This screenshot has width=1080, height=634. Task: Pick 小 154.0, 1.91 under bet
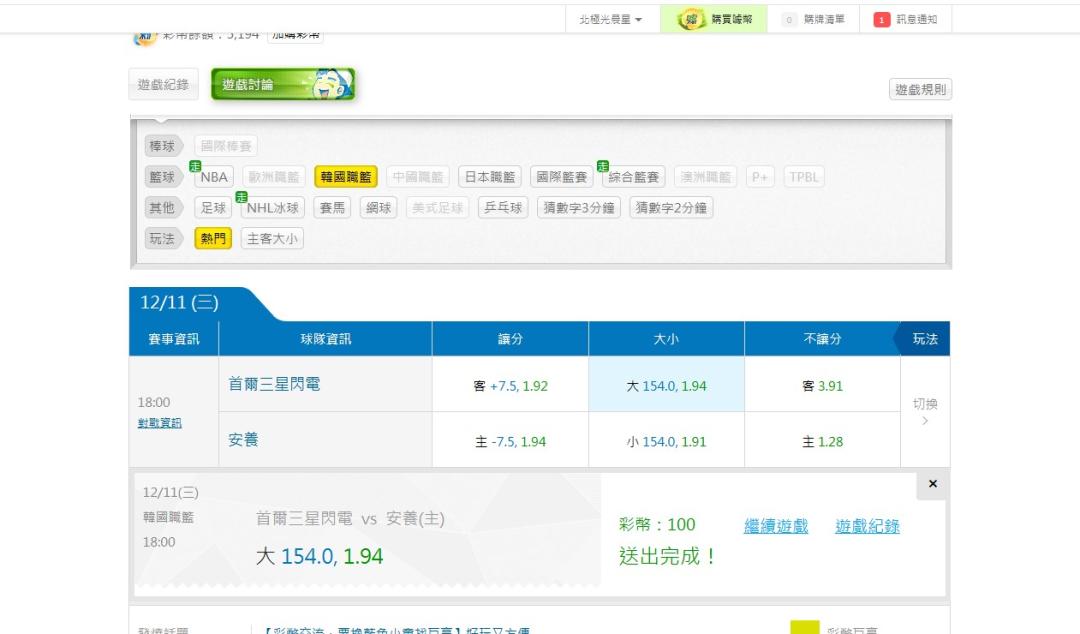pyautogui.click(x=666, y=442)
